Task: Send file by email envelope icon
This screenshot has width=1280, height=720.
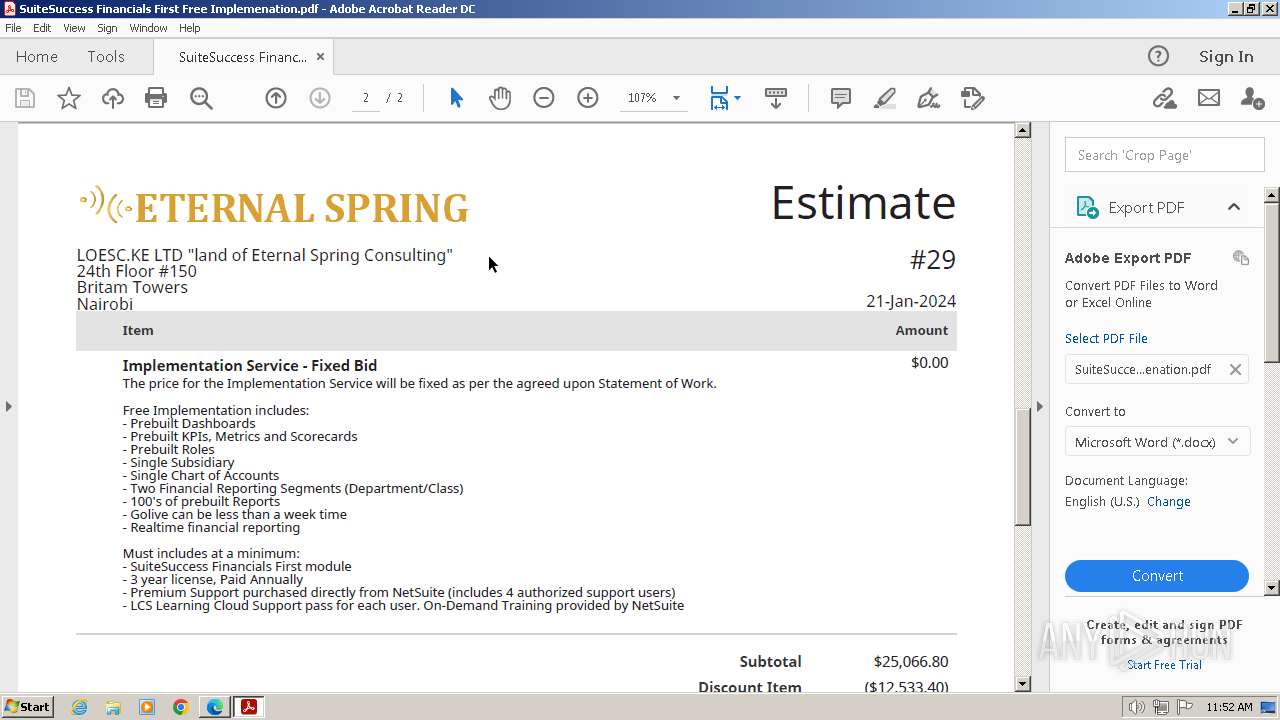Action: tap(1209, 98)
